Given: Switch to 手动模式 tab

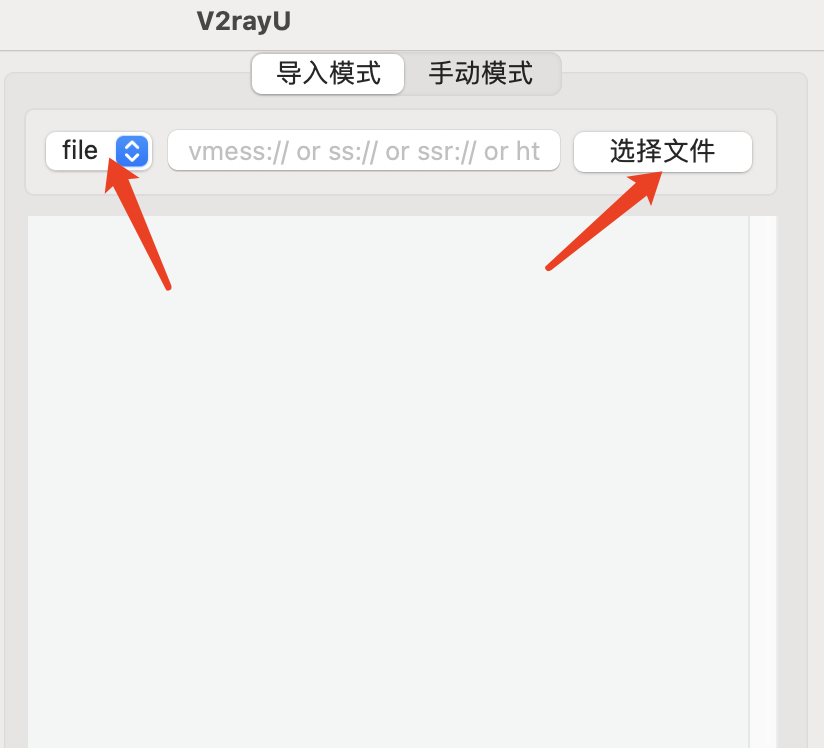Looking at the screenshot, I should pyautogui.click(x=481, y=74).
